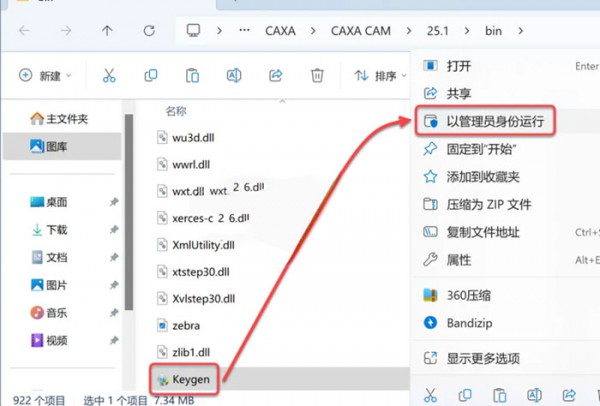Open the 新建 (New) dropdown
This screenshot has height=406, width=600.
(x=45, y=75)
